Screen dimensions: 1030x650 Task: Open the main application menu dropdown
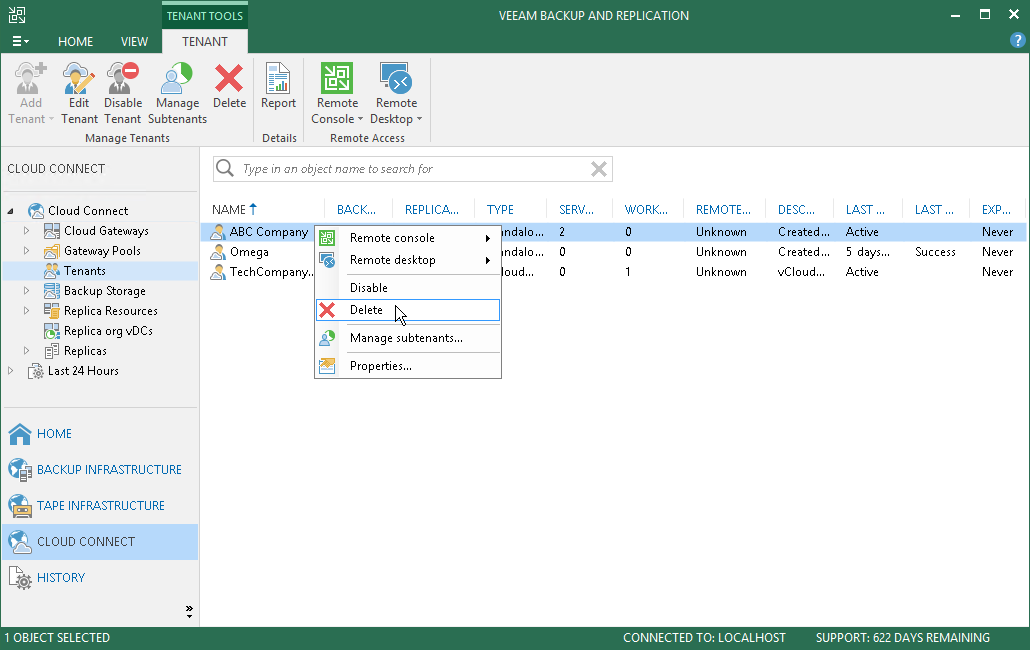click(20, 41)
